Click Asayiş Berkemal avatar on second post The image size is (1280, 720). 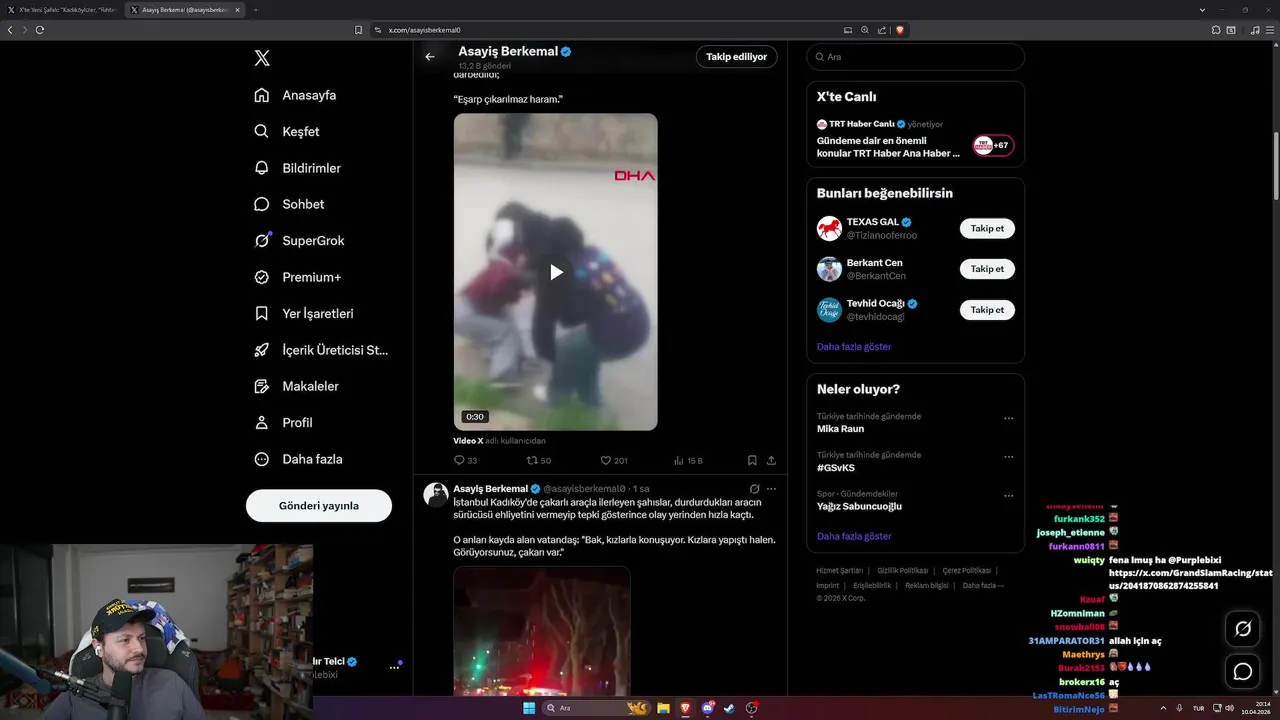tap(435, 494)
